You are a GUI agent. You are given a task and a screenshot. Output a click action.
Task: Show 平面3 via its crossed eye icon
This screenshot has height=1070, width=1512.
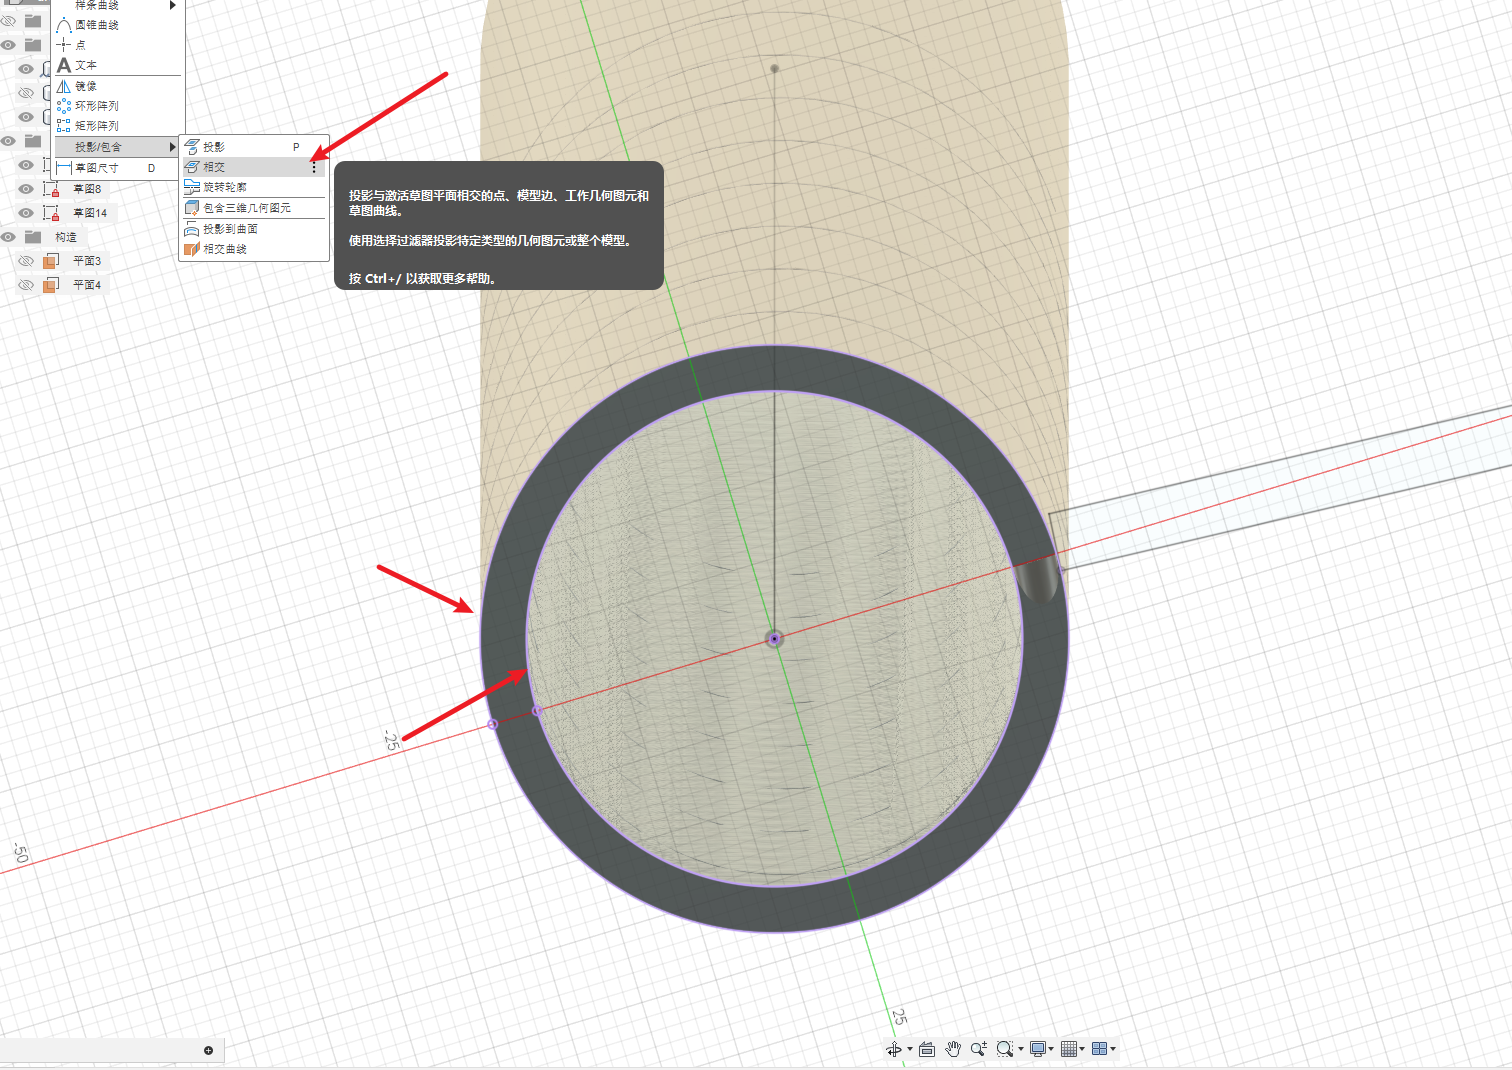26,261
